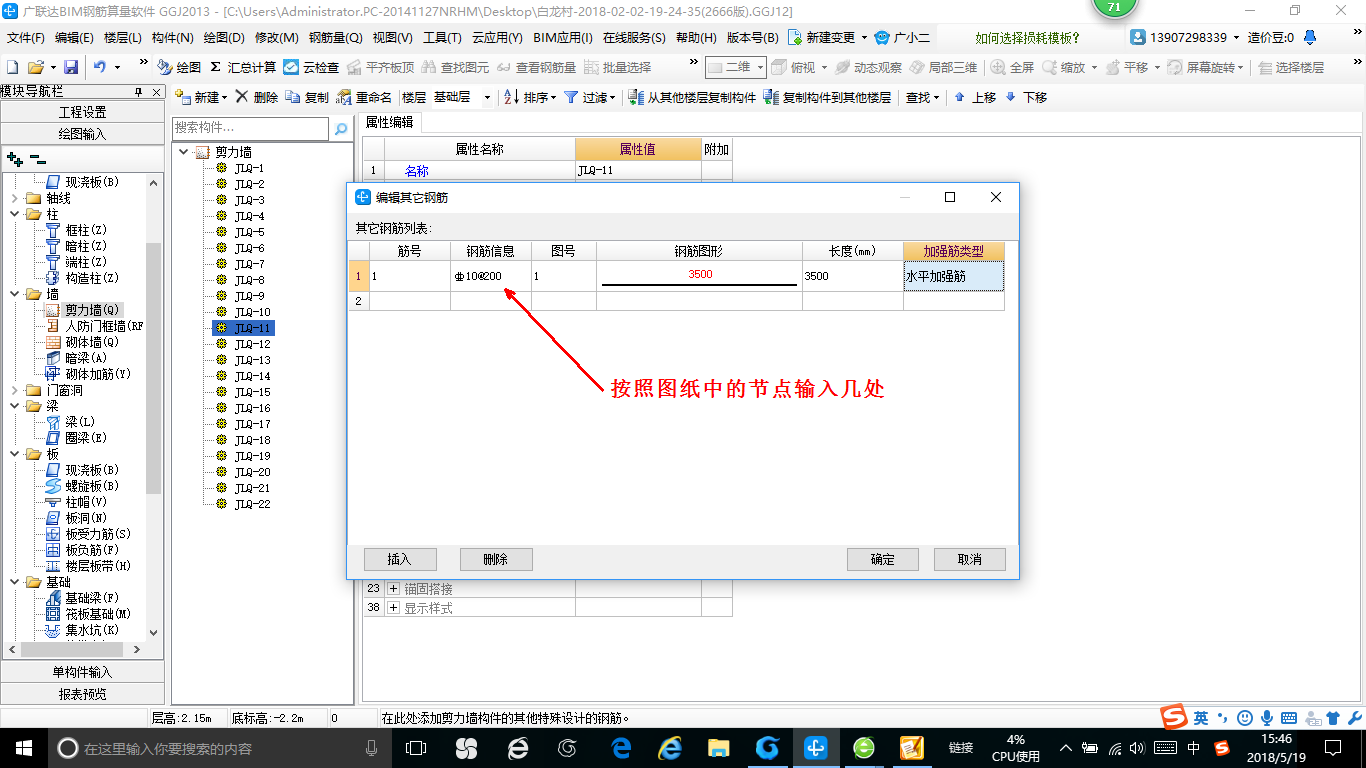
Task: Move component down with 下移
Action: (1026, 97)
